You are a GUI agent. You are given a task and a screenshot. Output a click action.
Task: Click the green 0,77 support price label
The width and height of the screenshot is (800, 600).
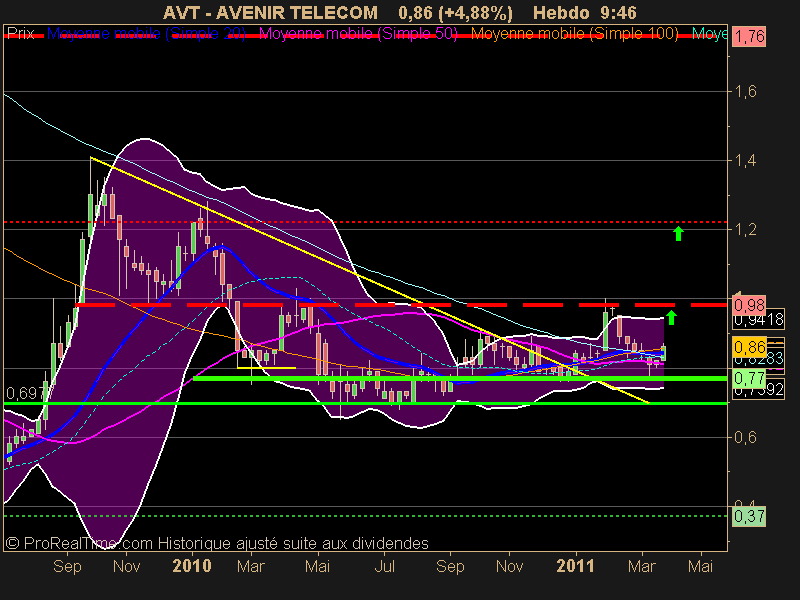749,379
